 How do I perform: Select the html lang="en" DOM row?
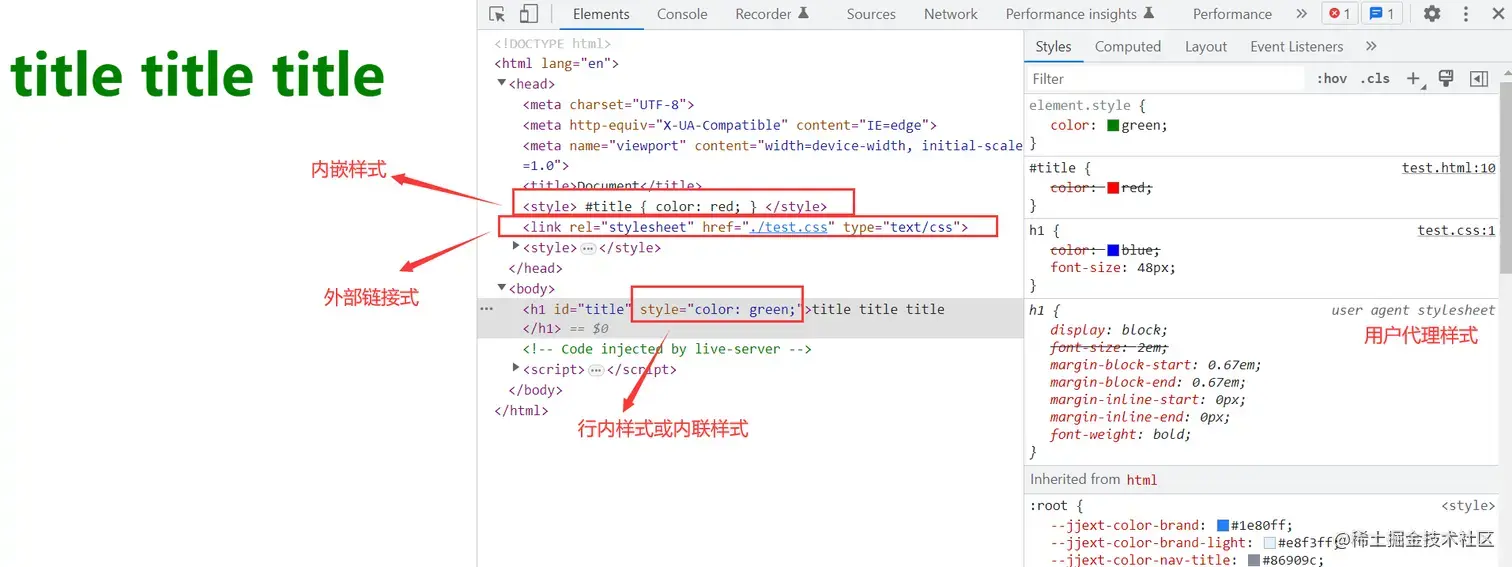[x=556, y=64]
